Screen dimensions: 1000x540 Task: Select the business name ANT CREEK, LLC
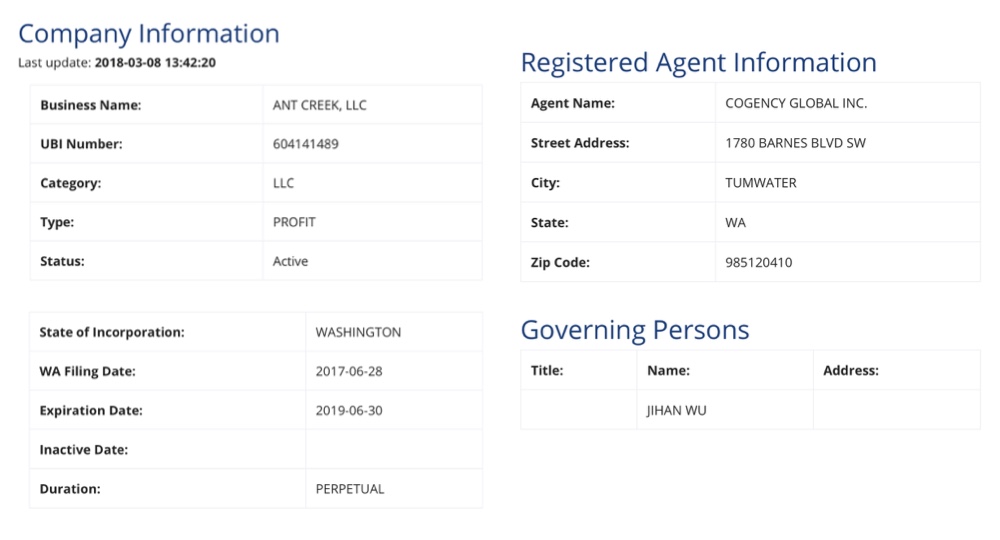click(x=320, y=105)
